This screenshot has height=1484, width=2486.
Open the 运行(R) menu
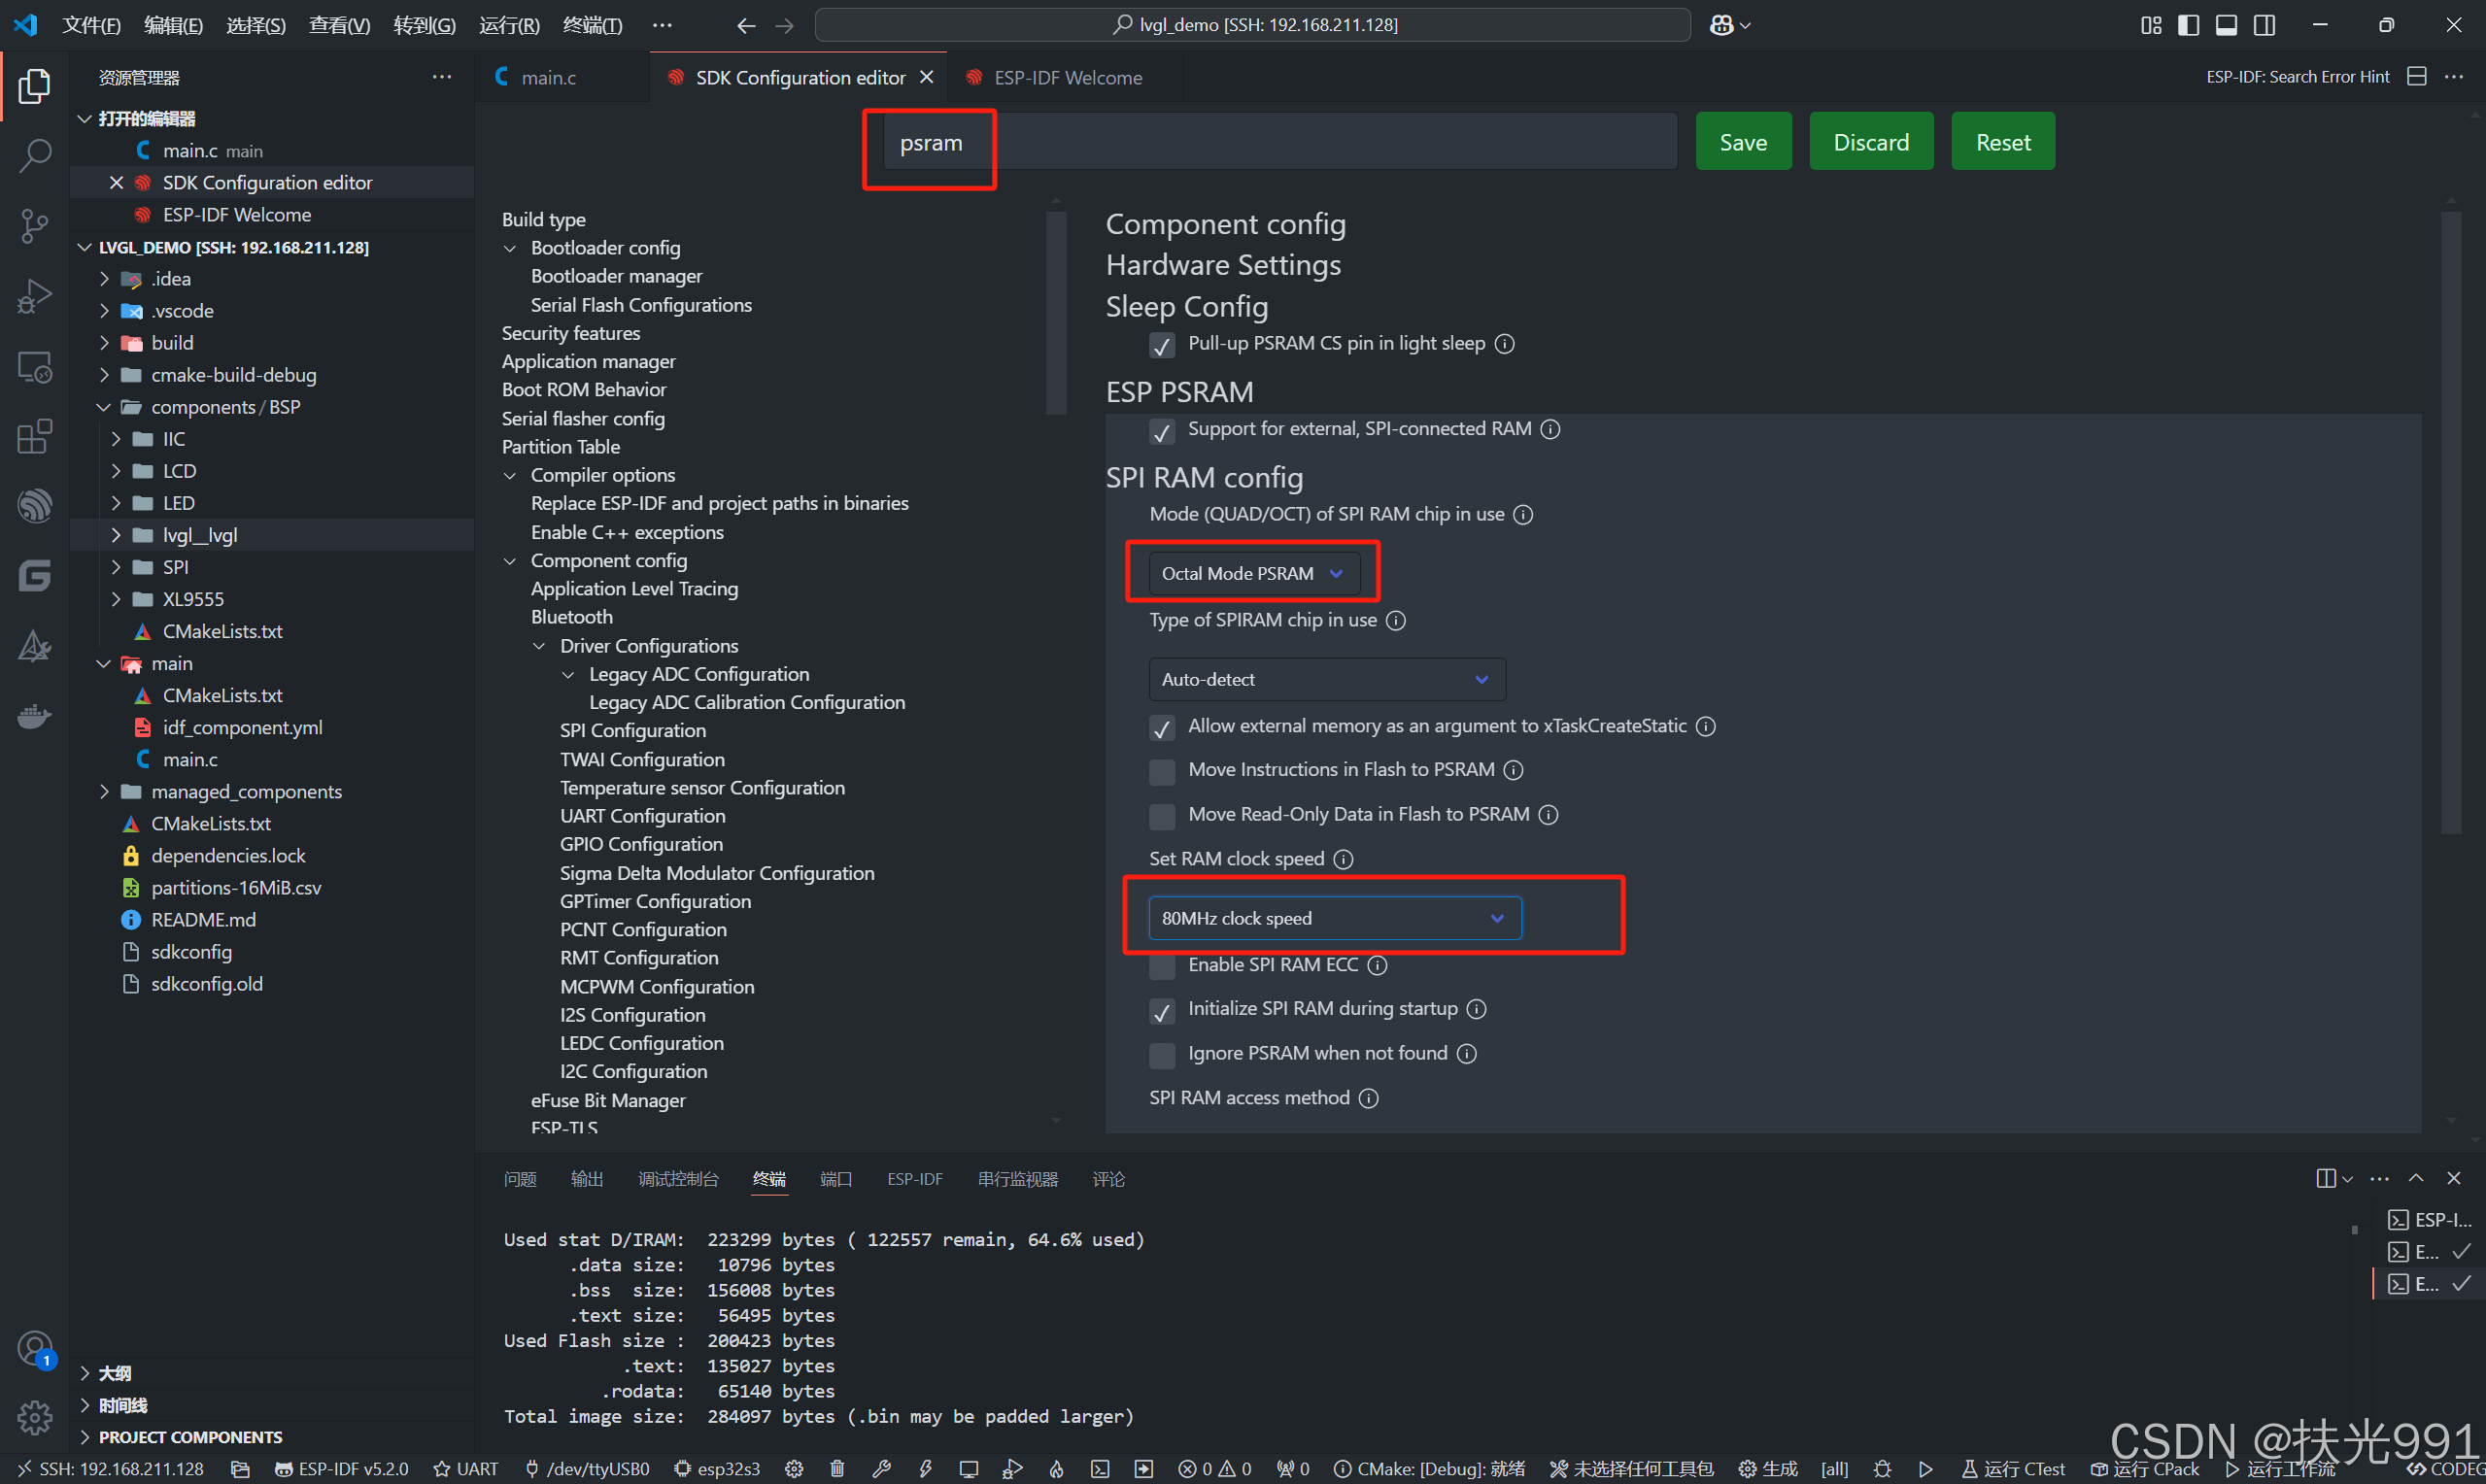(508, 25)
